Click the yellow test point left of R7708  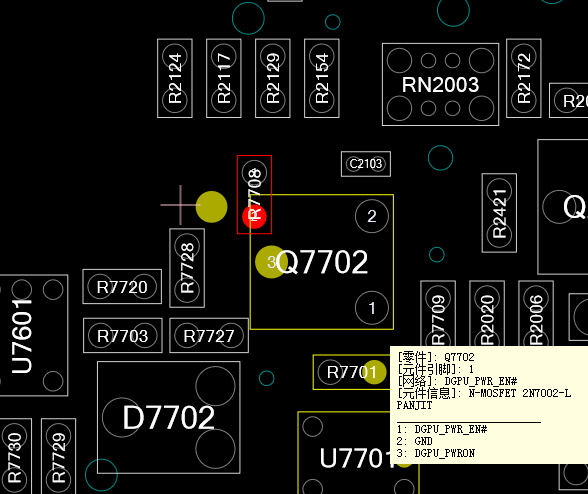[x=212, y=207]
